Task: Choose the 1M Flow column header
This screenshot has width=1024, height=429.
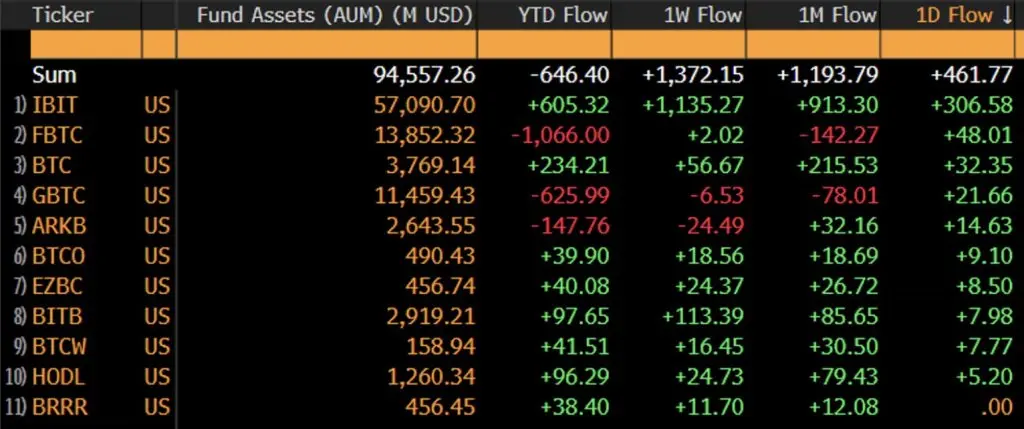Action: tap(837, 16)
